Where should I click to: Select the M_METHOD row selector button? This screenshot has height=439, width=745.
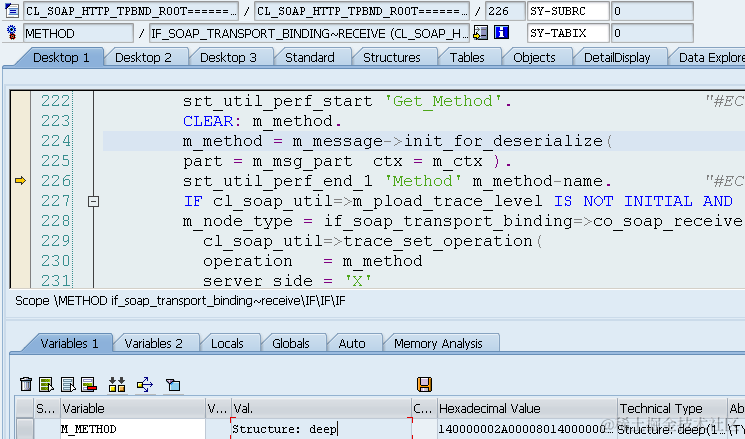point(24,429)
